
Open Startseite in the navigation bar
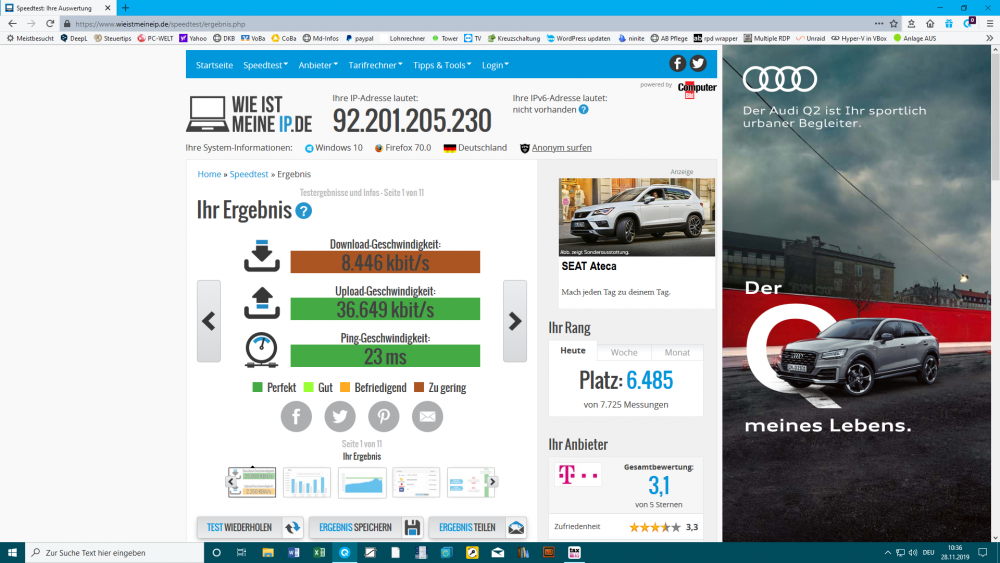coord(214,65)
